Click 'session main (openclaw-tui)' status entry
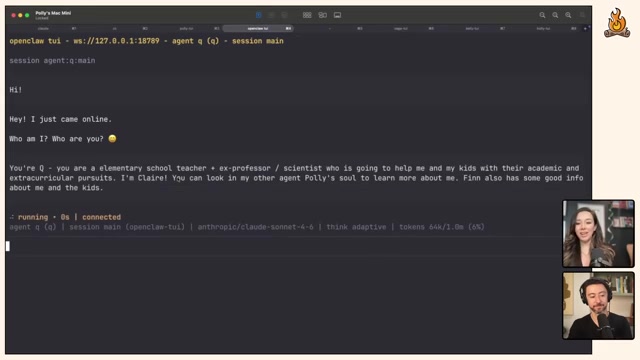This screenshot has width=640, height=360. (x=127, y=227)
